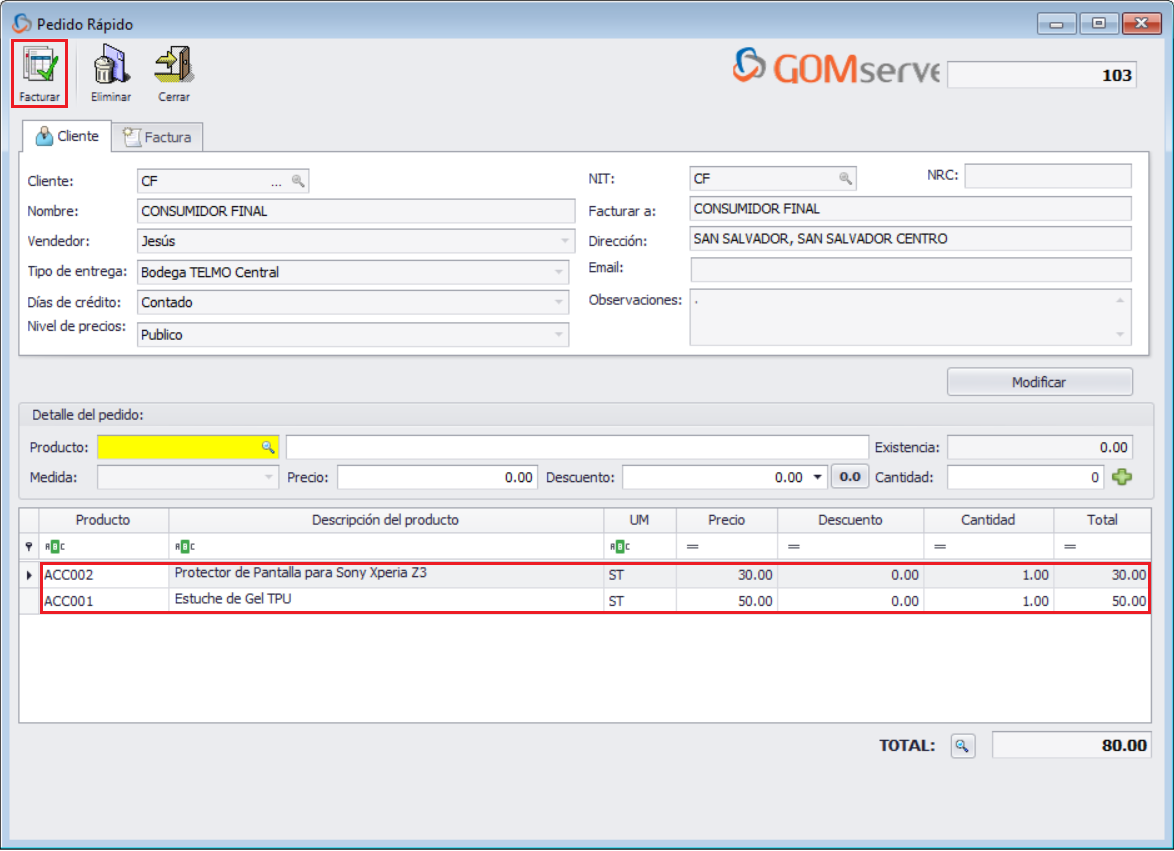Open the Vendedor dropdown
Image resolution: width=1174 pixels, height=851 pixels.
click(x=560, y=241)
